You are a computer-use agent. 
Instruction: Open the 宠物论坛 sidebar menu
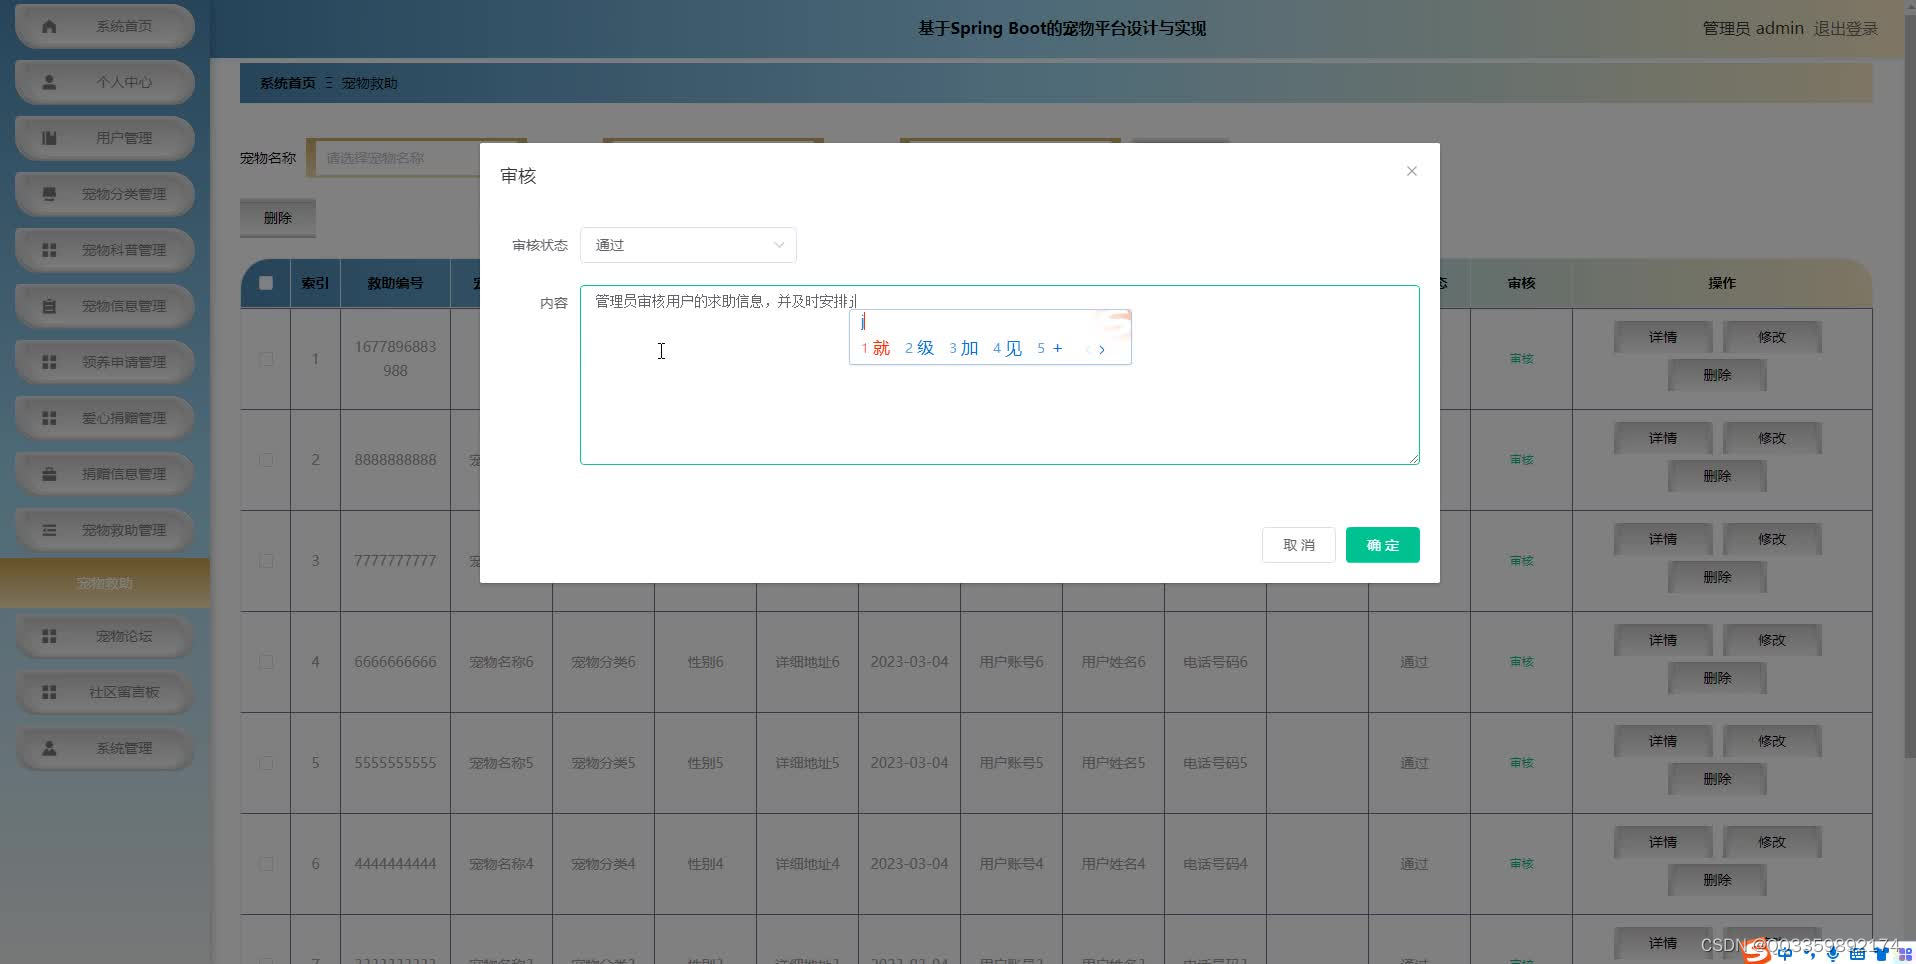[x=105, y=636]
